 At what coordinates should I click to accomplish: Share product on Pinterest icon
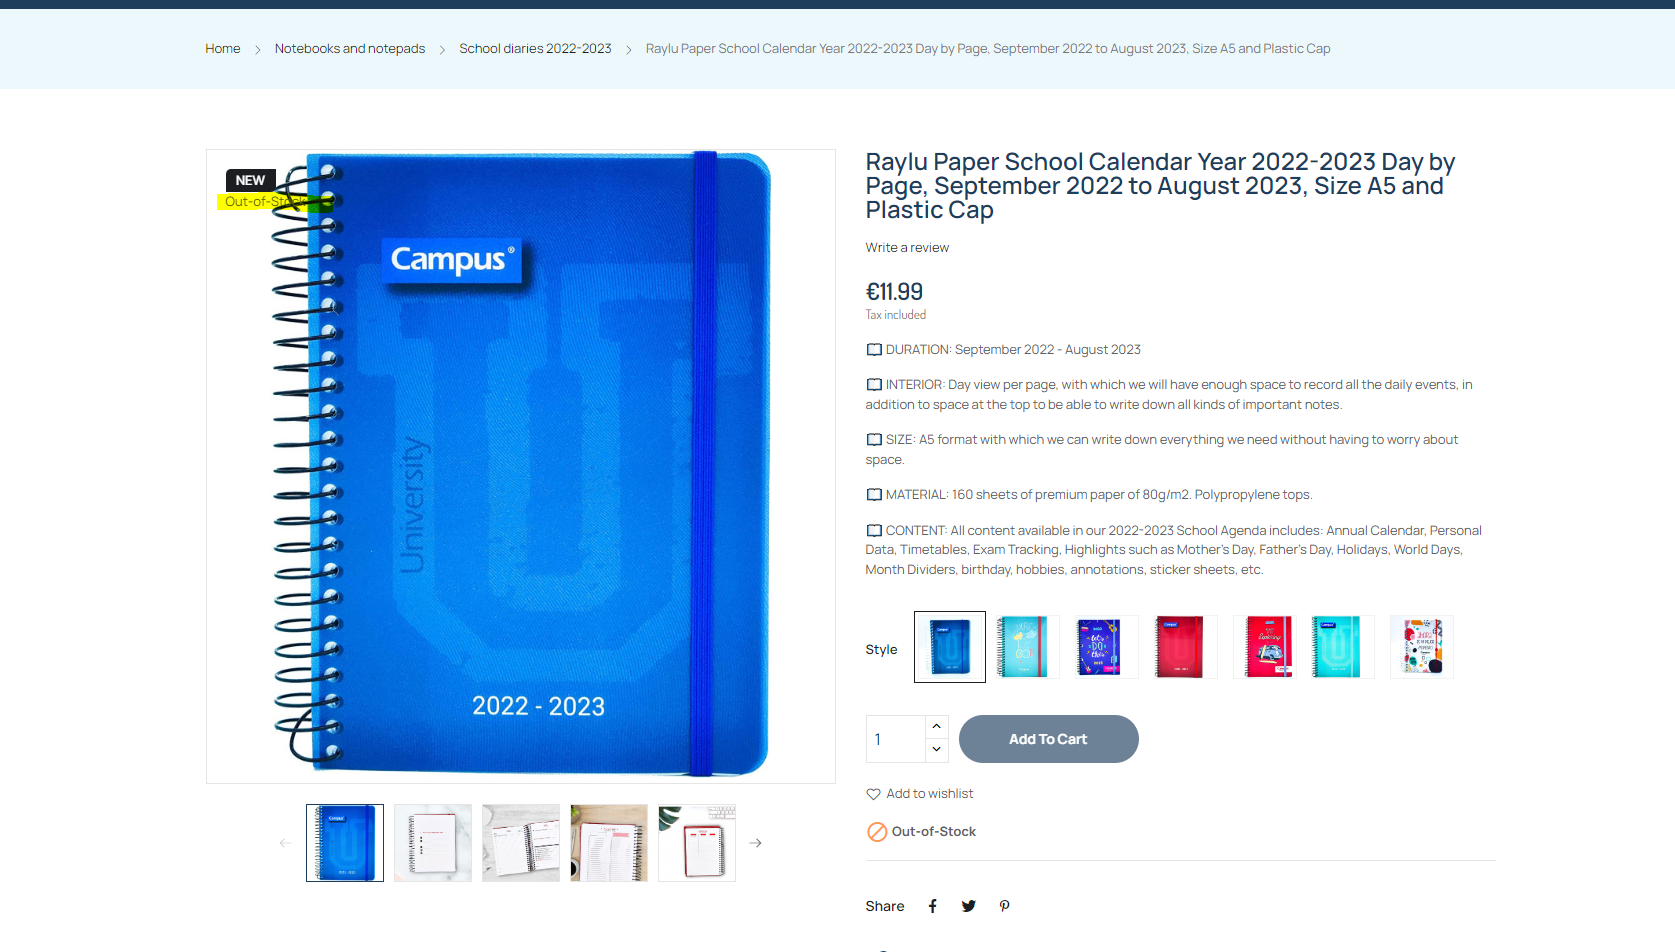(x=1004, y=906)
